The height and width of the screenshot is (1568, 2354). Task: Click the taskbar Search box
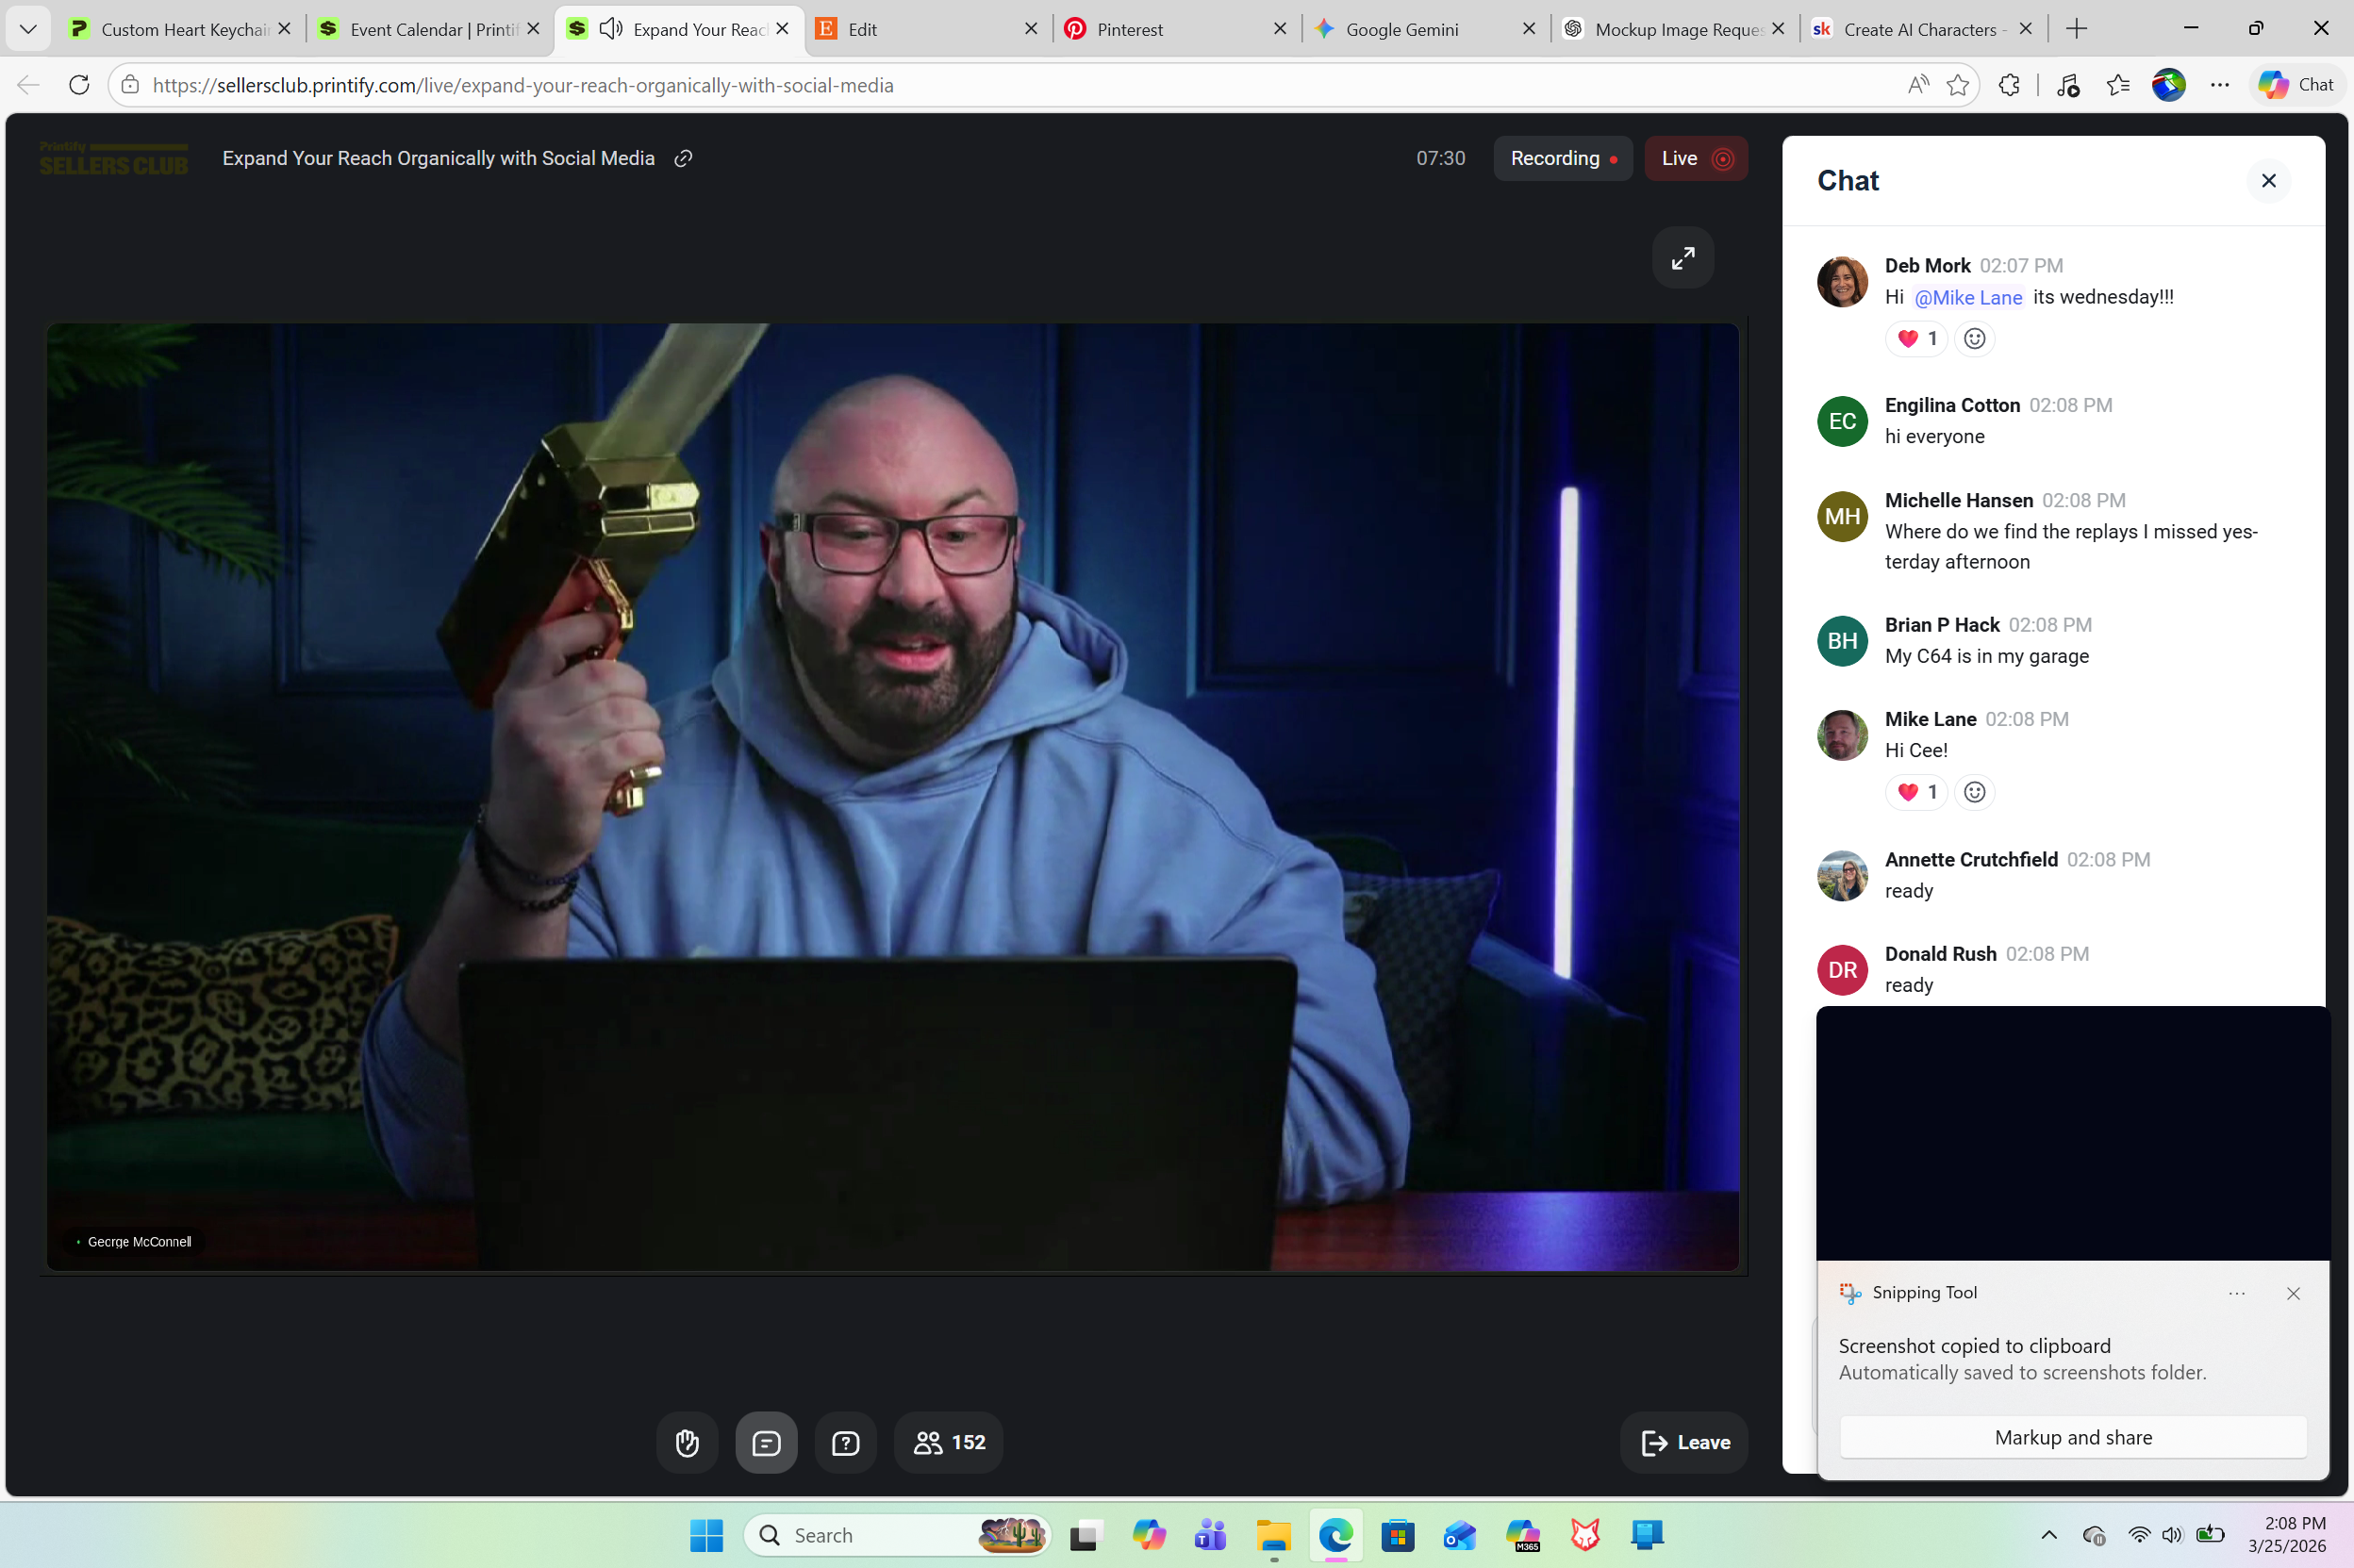(x=897, y=1535)
